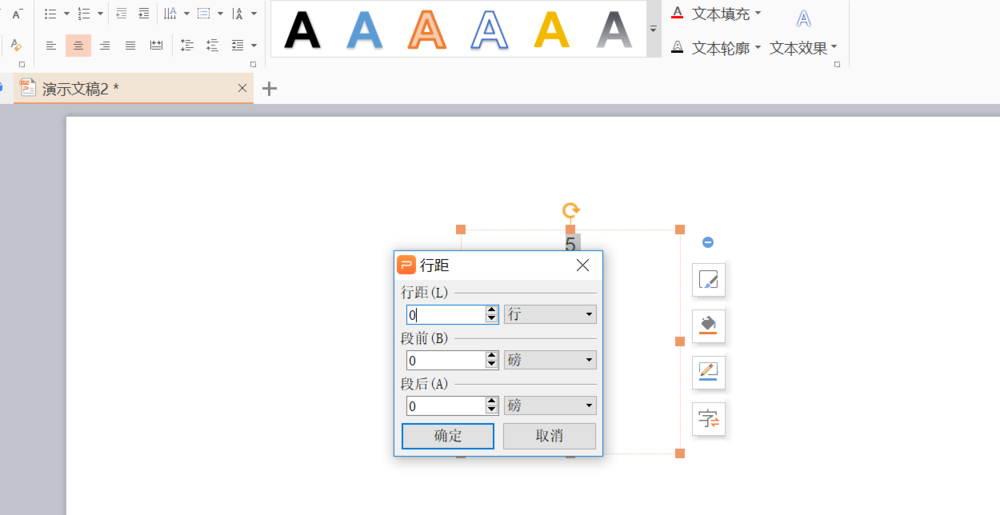Open the WordArt styles dialog launcher
This screenshot has width=1000, height=515.
coord(837,64)
